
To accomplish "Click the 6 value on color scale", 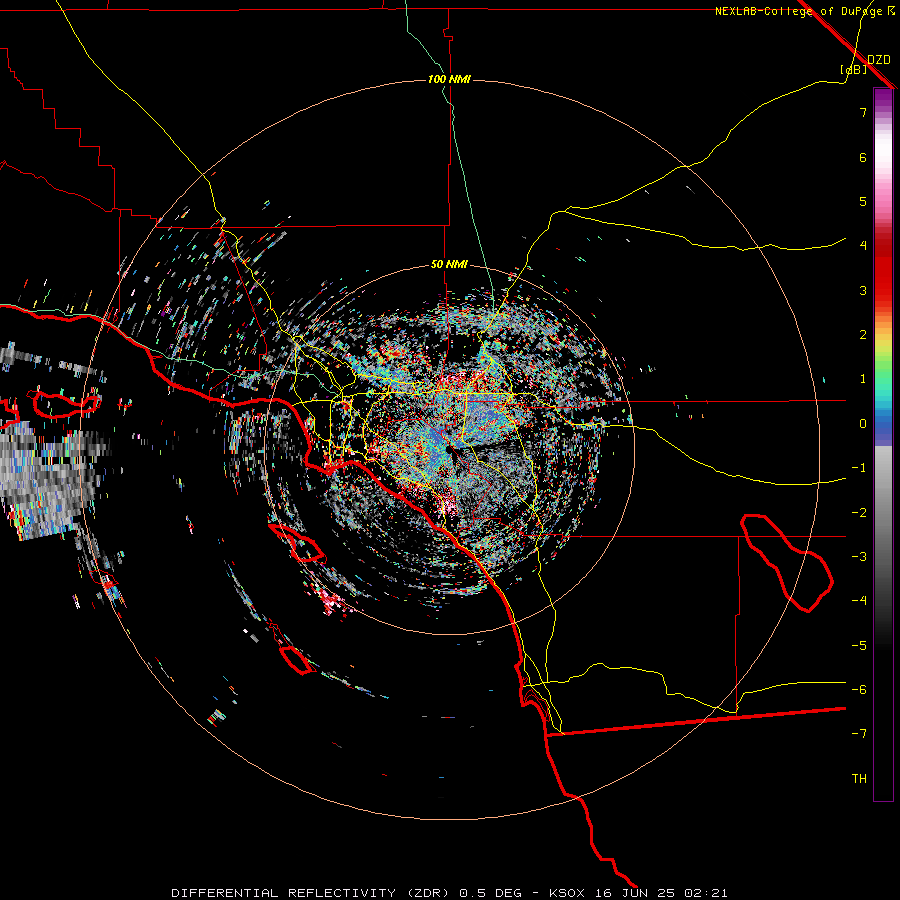I will 863,157.
